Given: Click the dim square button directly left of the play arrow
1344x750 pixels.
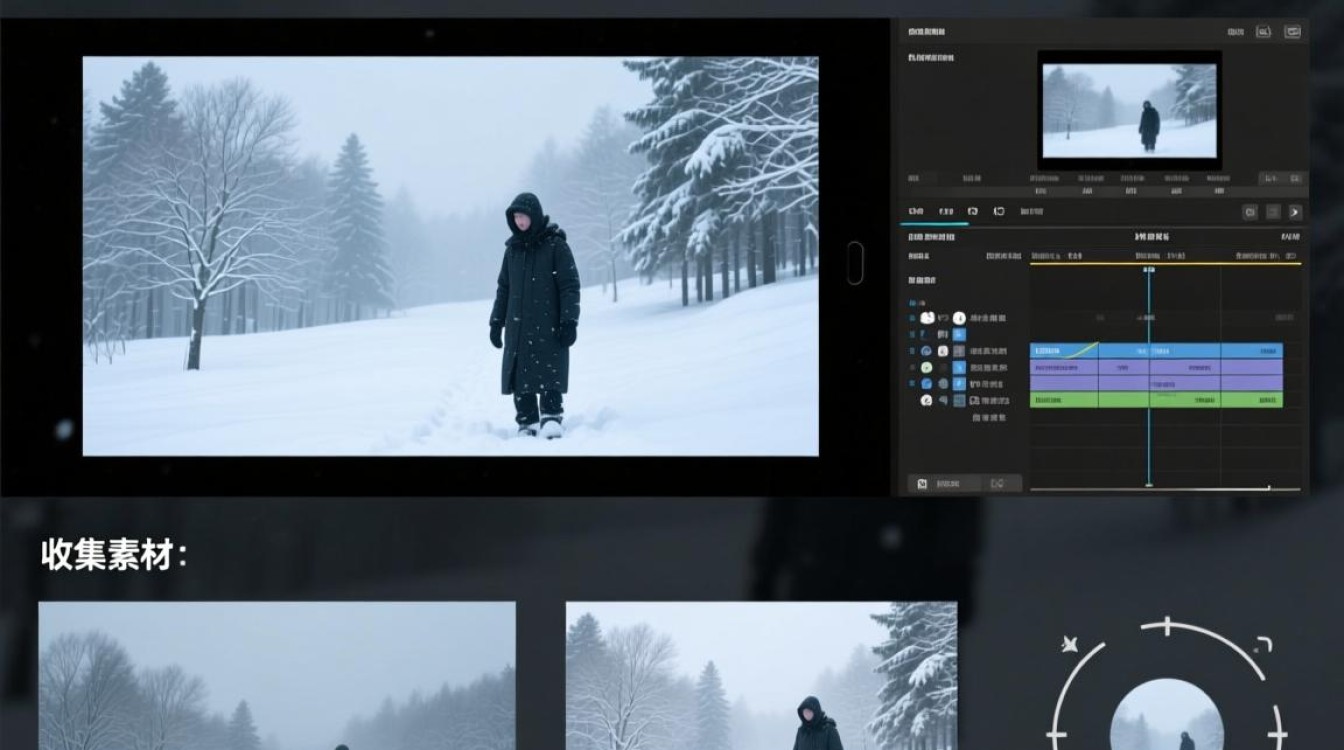Looking at the screenshot, I should (1273, 212).
